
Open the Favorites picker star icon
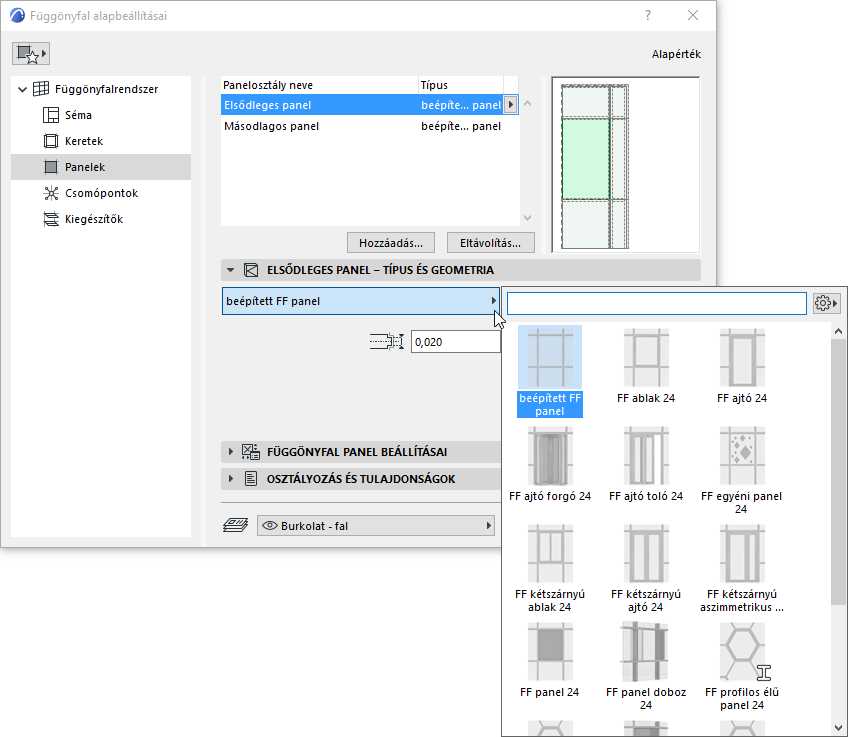tap(31, 54)
